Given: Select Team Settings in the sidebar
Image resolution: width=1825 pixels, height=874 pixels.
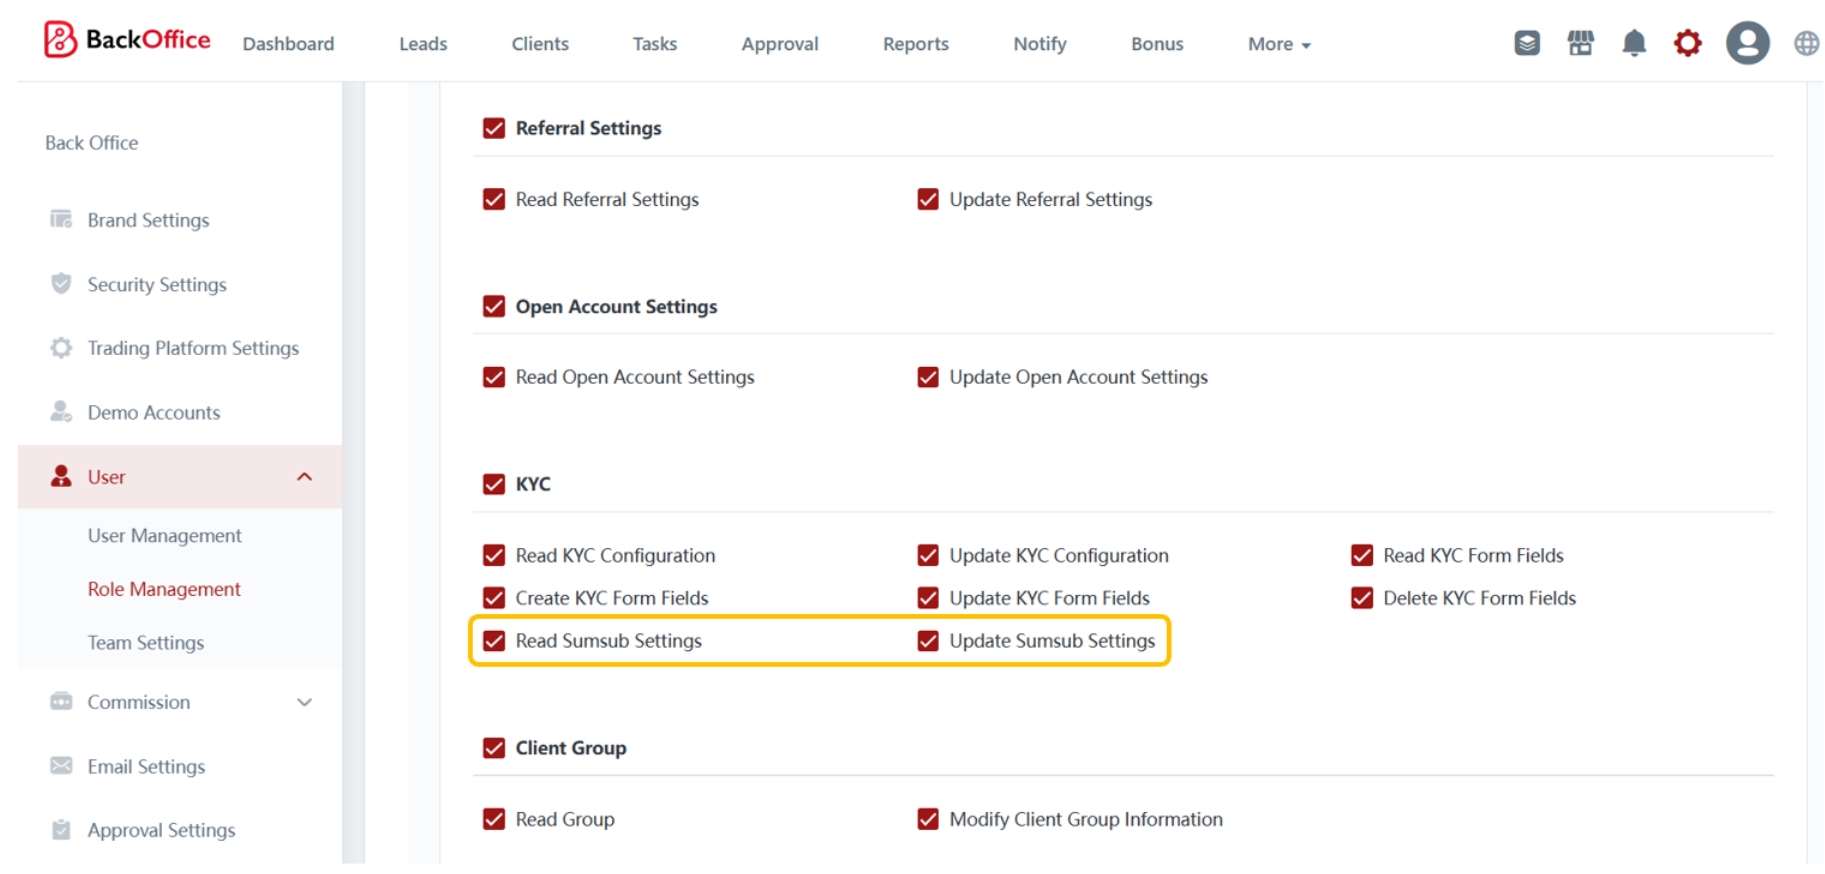Looking at the screenshot, I should tap(145, 643).
